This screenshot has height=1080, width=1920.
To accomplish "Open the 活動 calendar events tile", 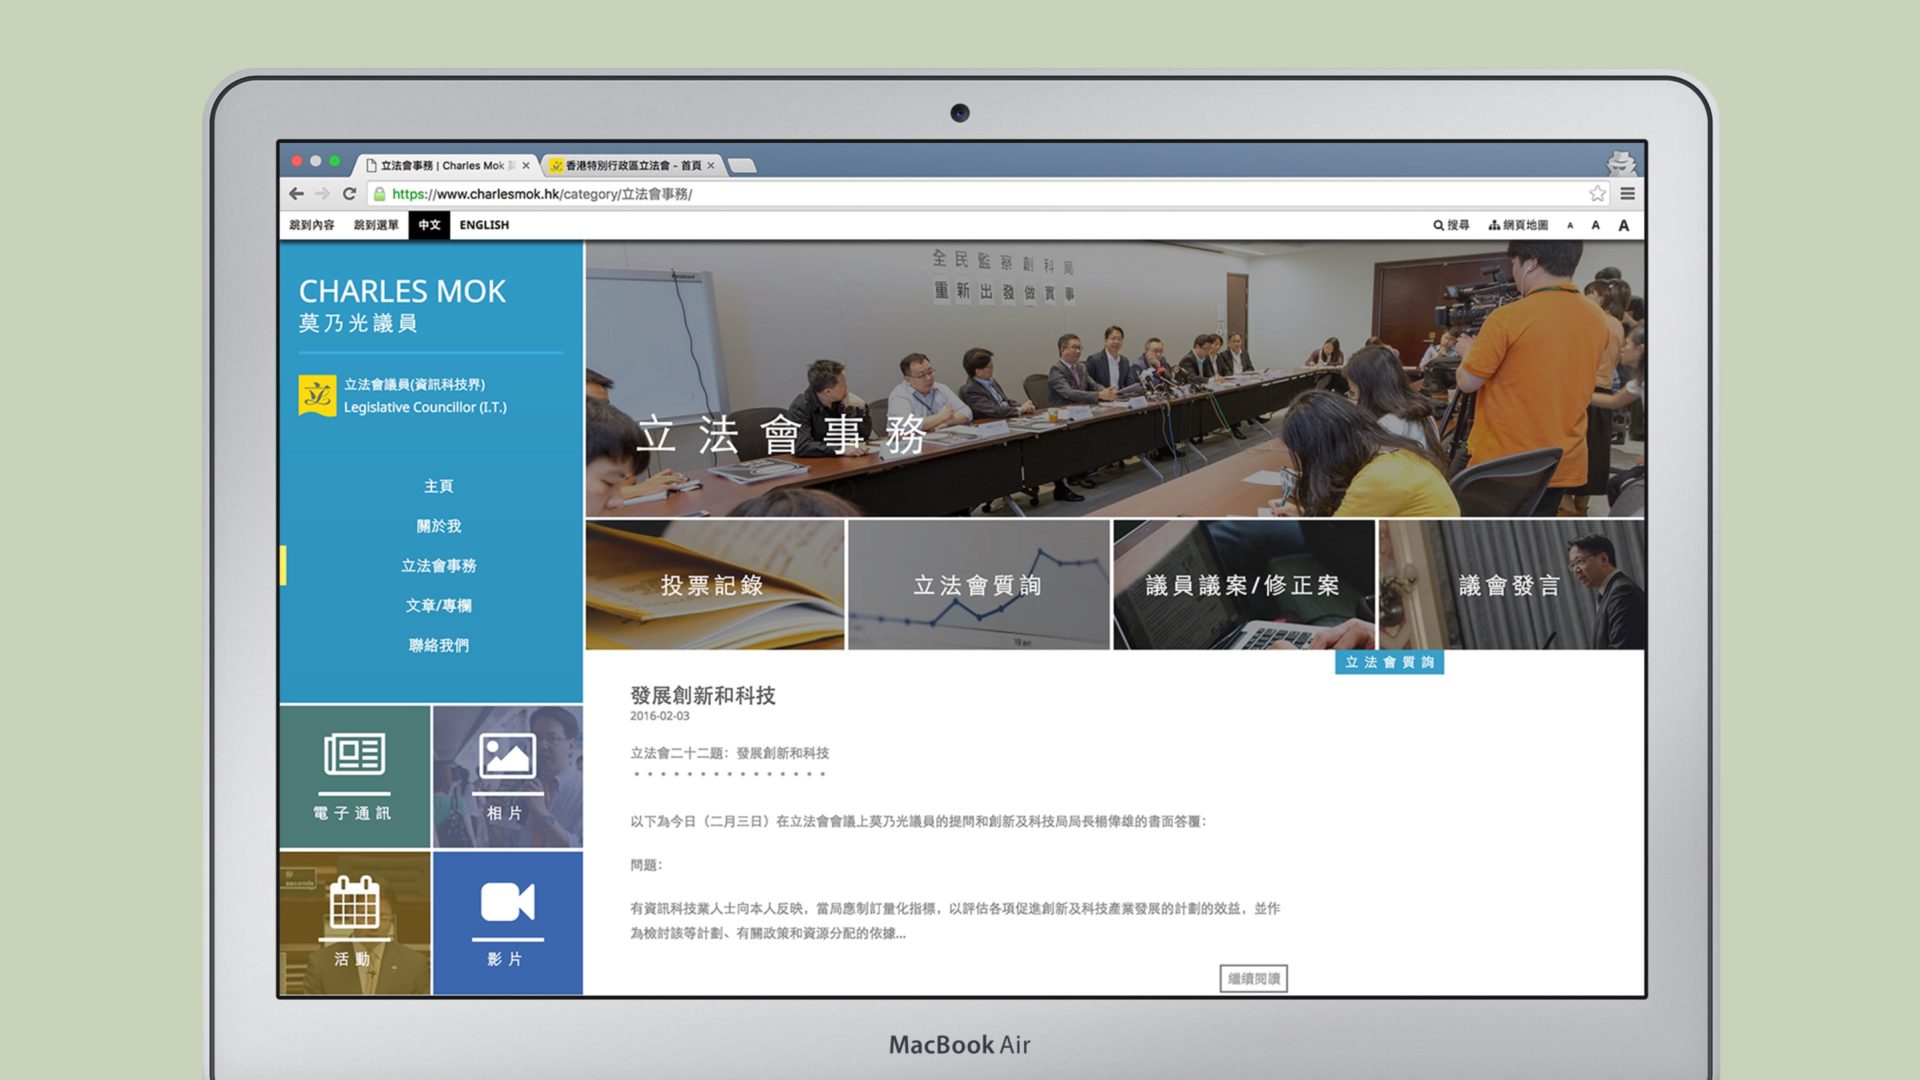I will [354, 922].
